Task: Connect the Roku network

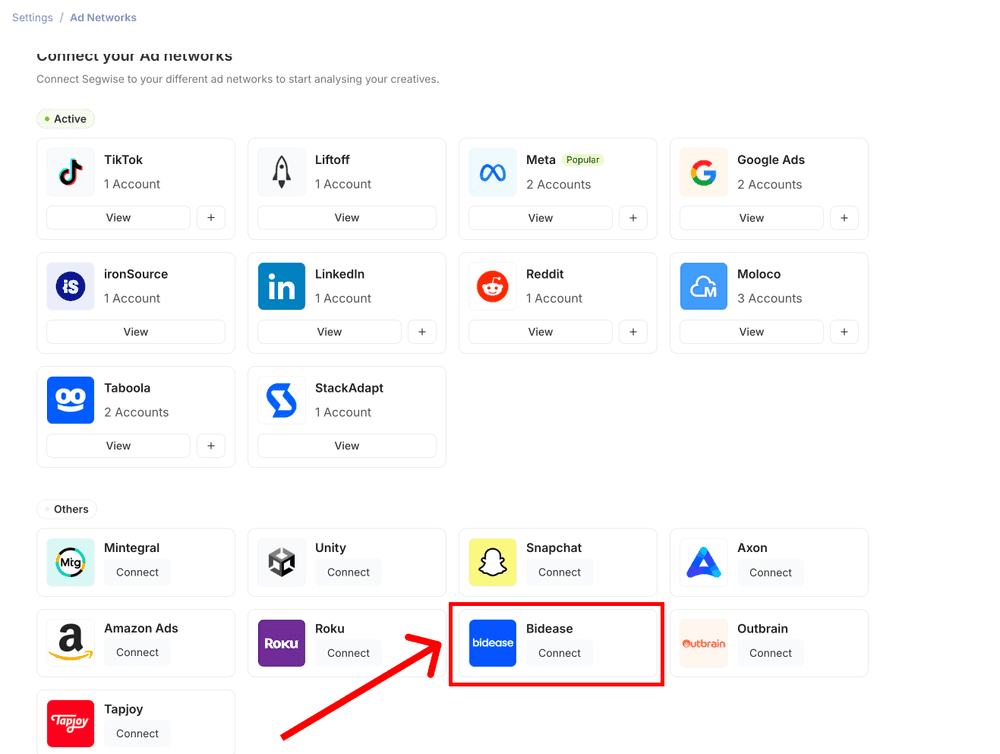Action: click(348, 653)
